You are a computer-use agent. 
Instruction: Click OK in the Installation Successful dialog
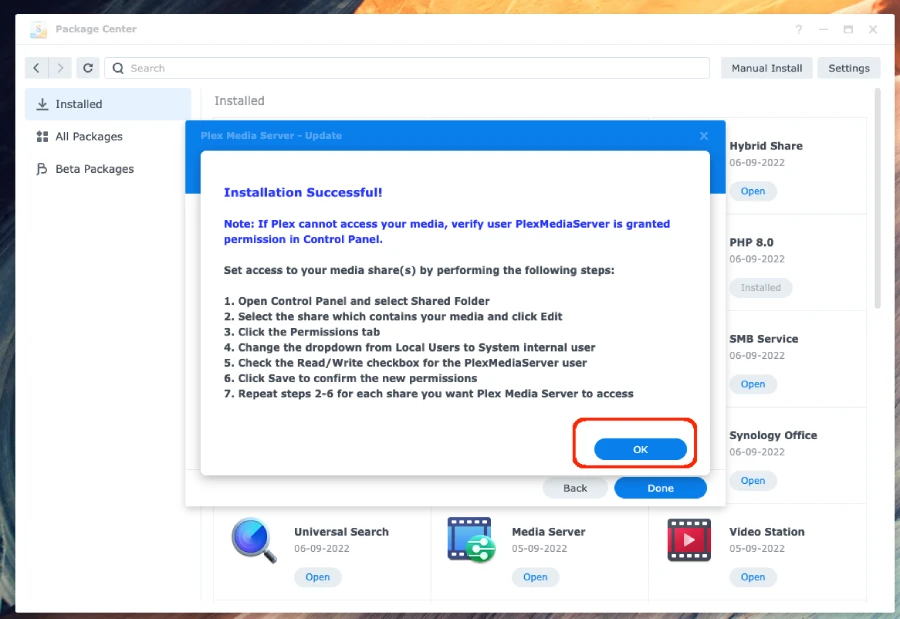point(640,449)
